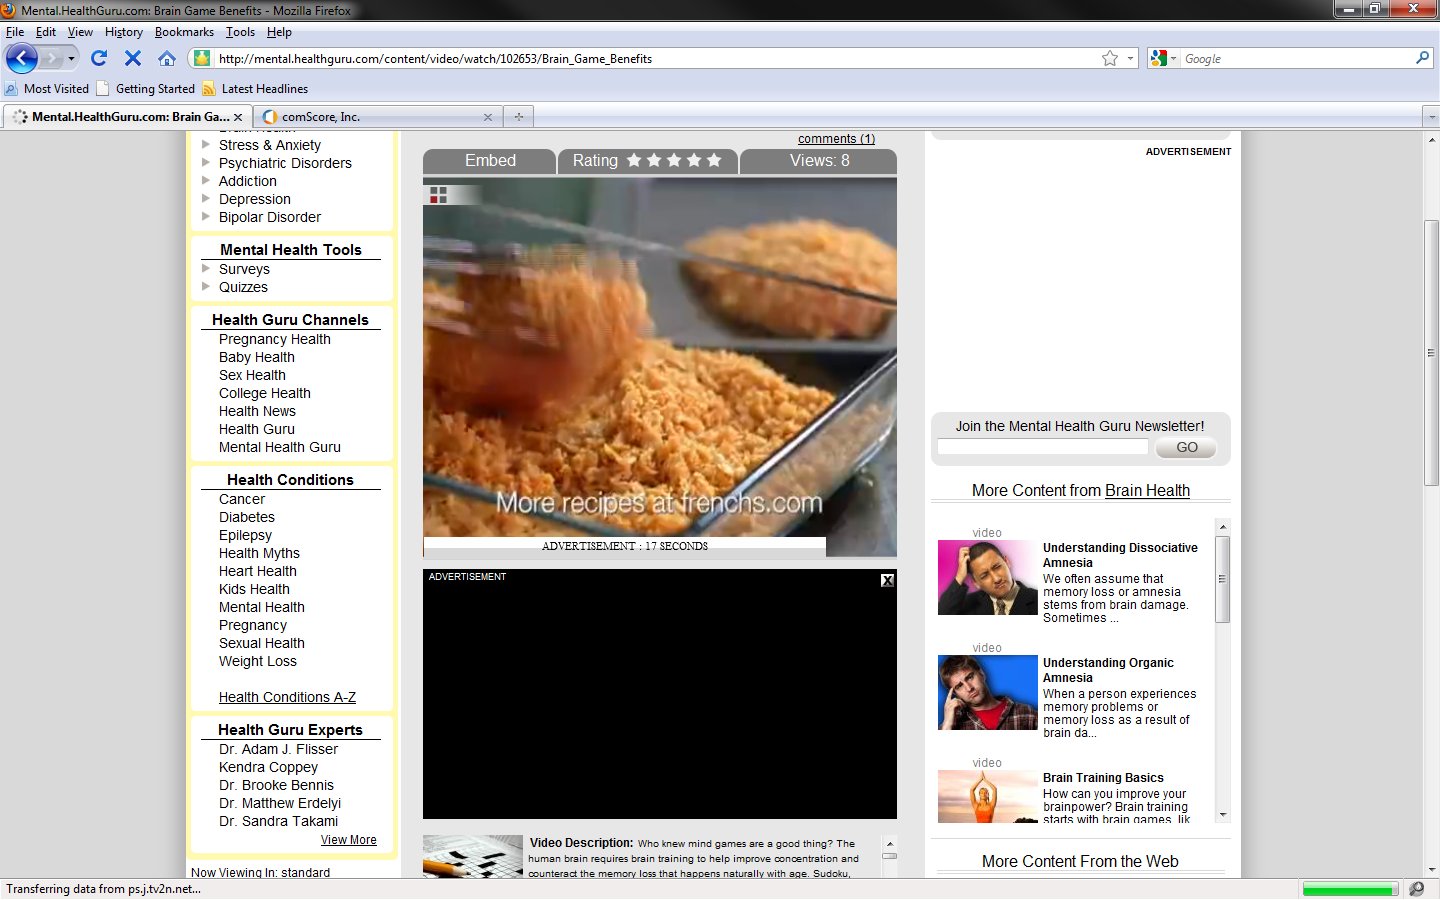Close the Mental.HealthGuru.com tab
The width and height of the screenshot is (1440, 900).
(238, 117)
